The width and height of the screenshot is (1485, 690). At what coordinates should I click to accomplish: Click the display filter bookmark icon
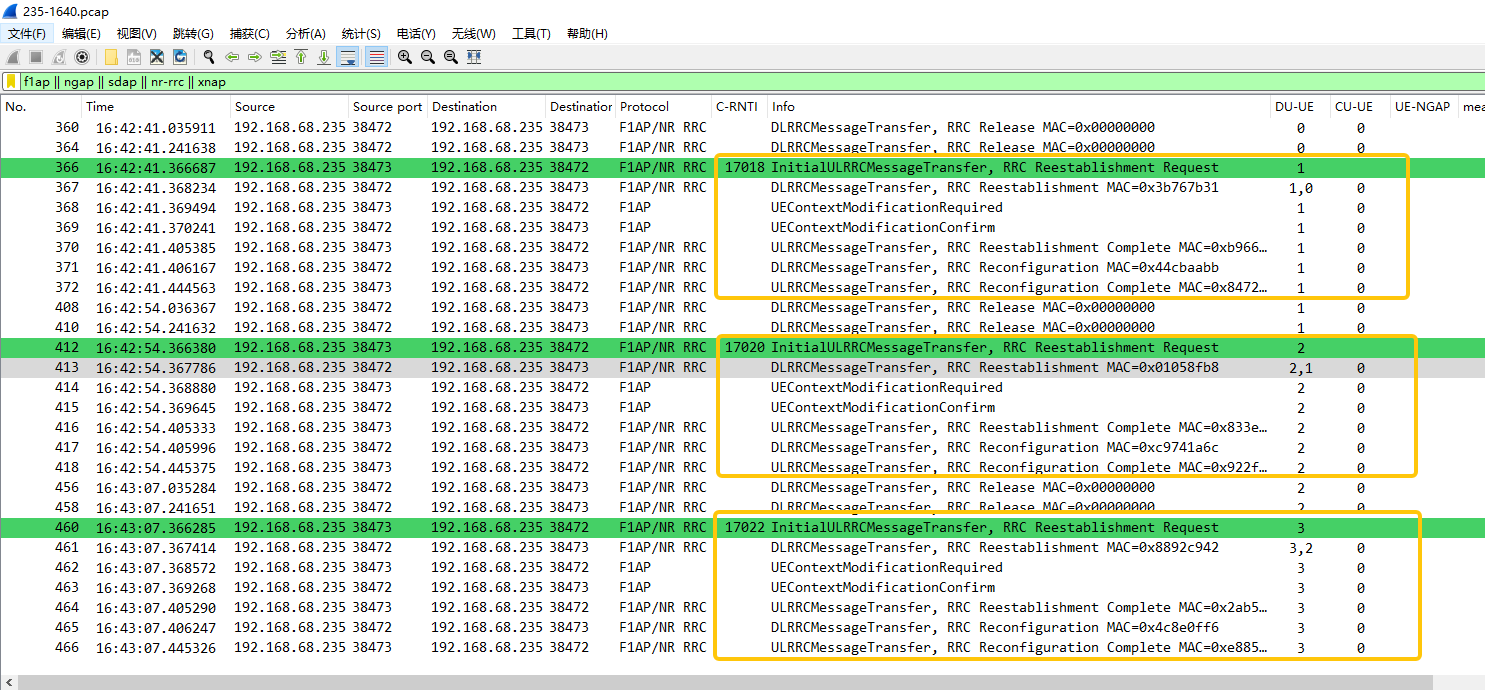click(x=11, y=82)
